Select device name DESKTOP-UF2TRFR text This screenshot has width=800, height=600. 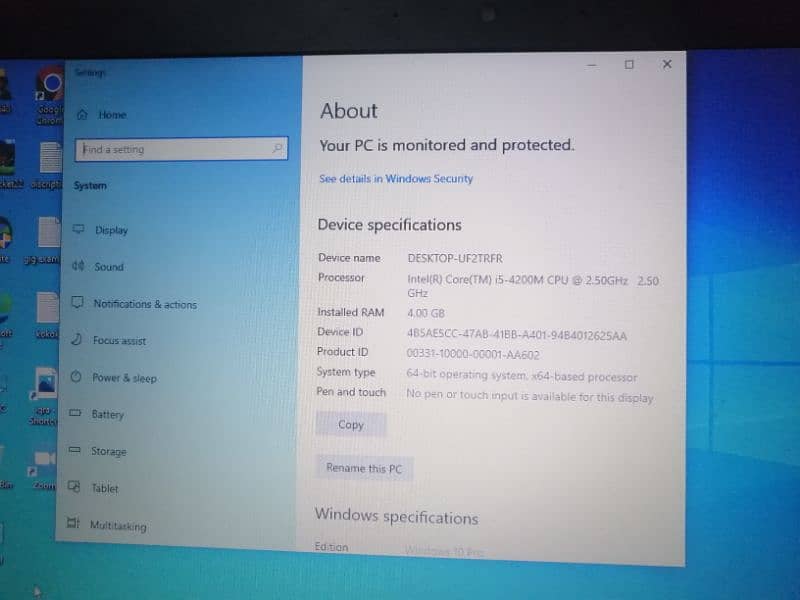tap(455, 259)
